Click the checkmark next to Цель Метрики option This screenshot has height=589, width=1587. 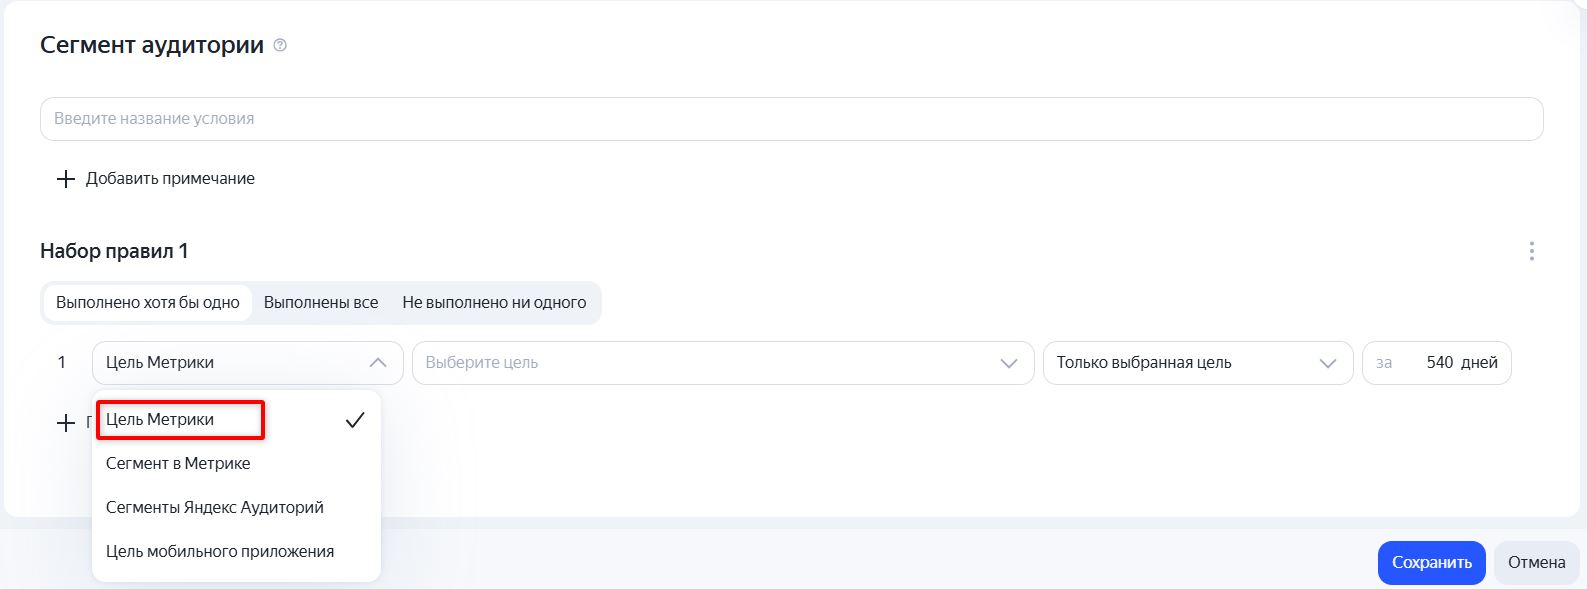tap(355, 420)
